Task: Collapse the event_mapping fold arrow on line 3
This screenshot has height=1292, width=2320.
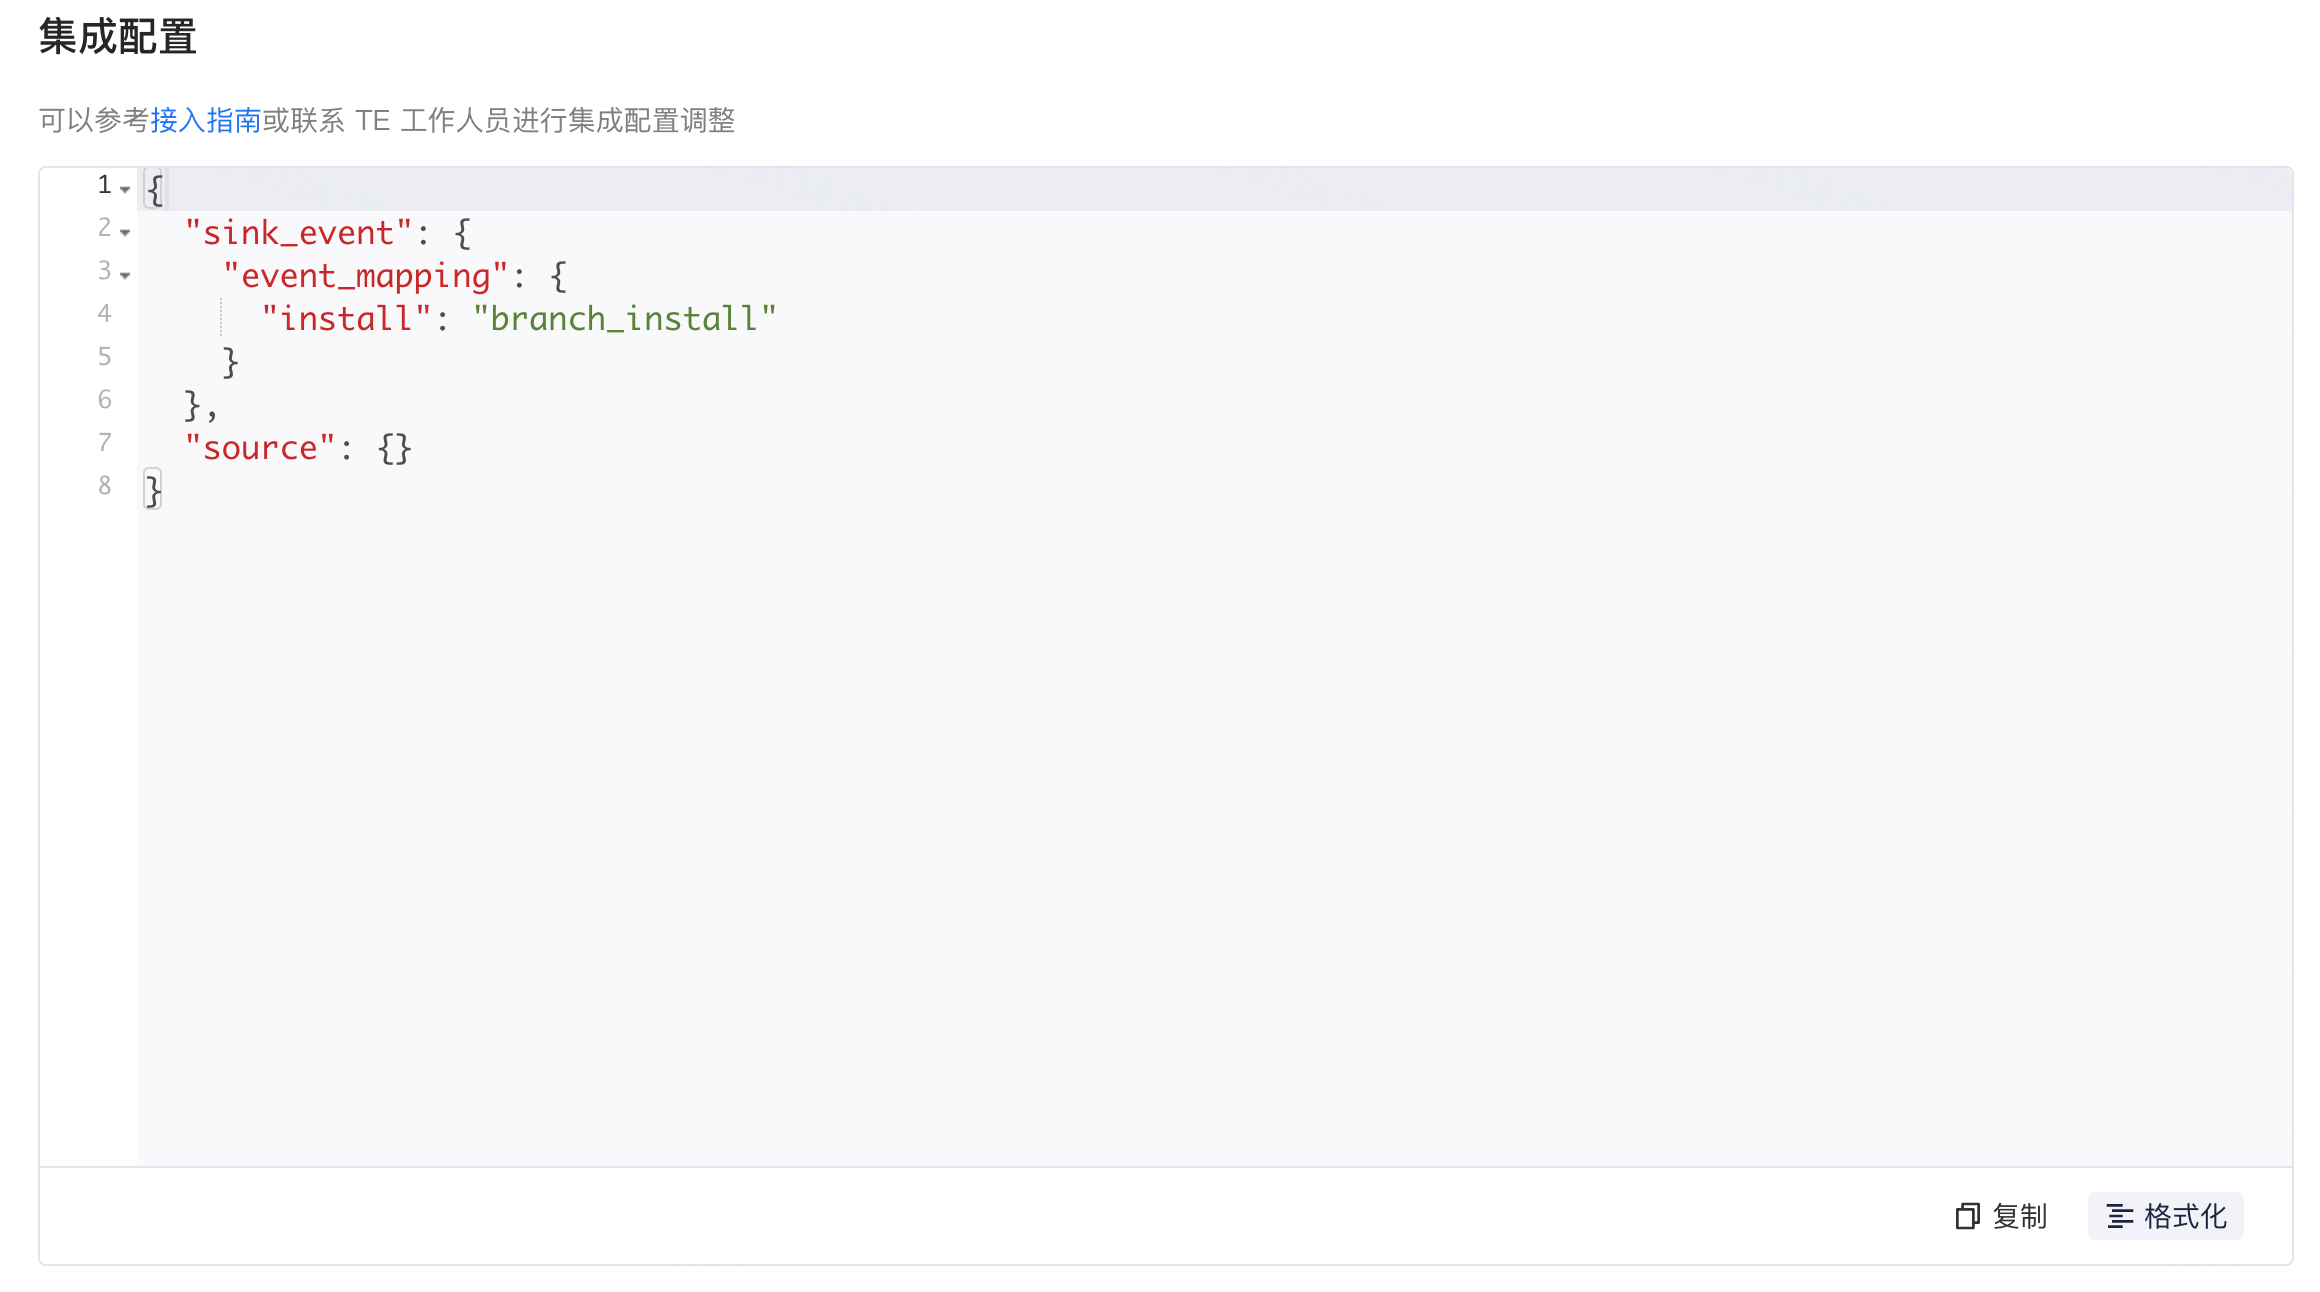Action: click(x=125, y=275)
